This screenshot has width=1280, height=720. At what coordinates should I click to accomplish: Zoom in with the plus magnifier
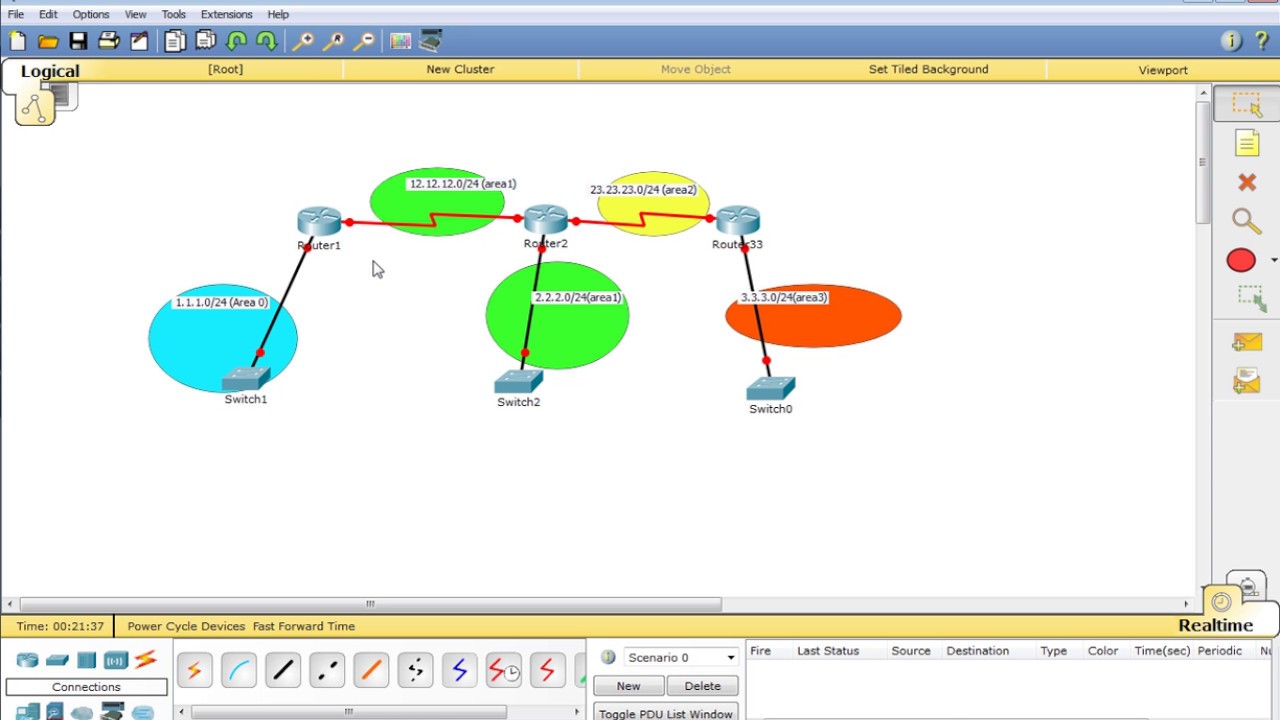tap(303, 41)
